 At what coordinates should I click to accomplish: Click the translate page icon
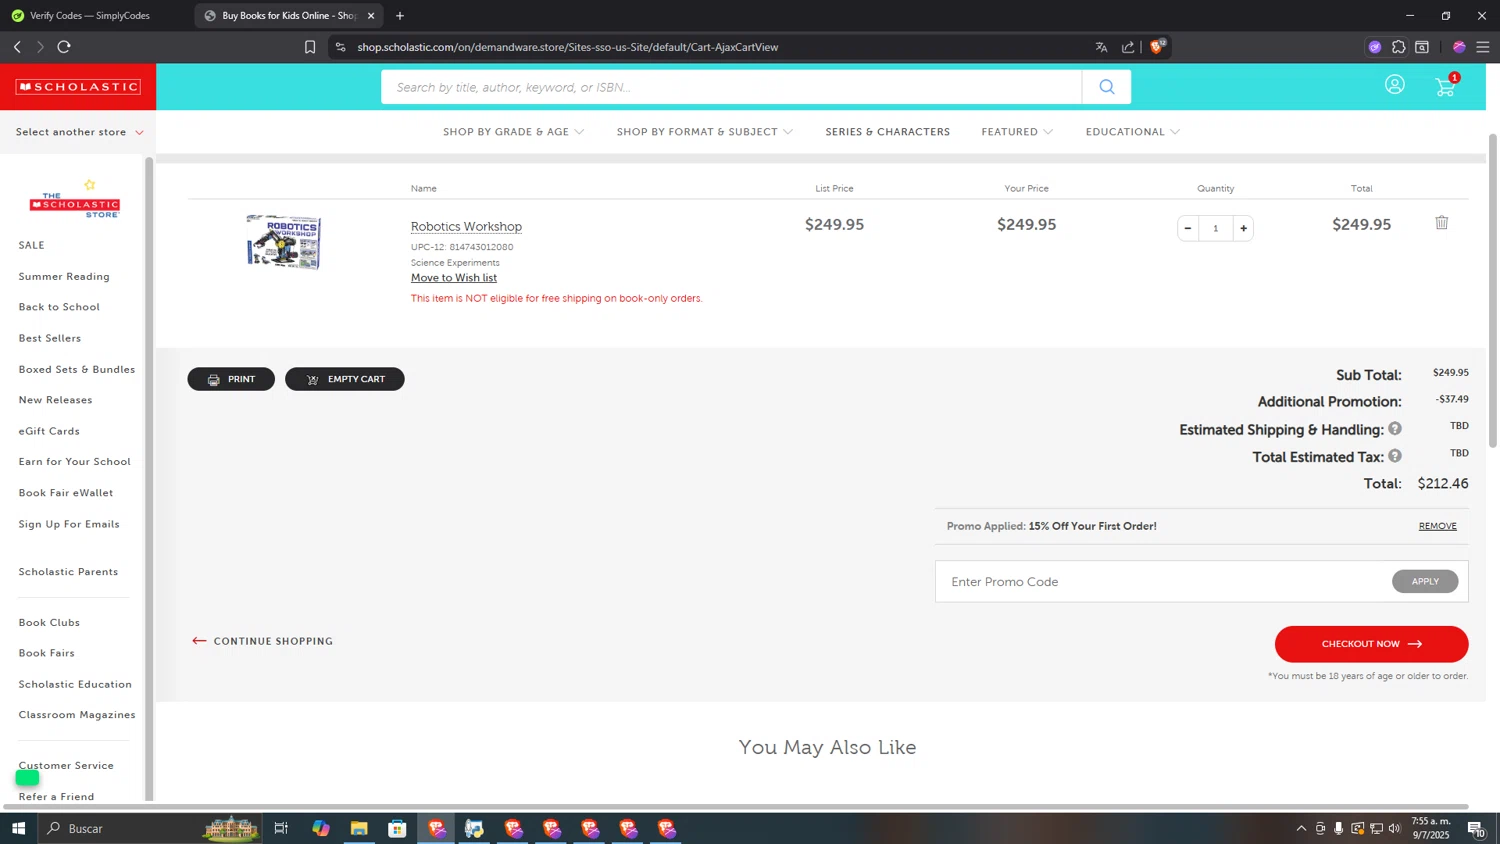[1101, 47]
